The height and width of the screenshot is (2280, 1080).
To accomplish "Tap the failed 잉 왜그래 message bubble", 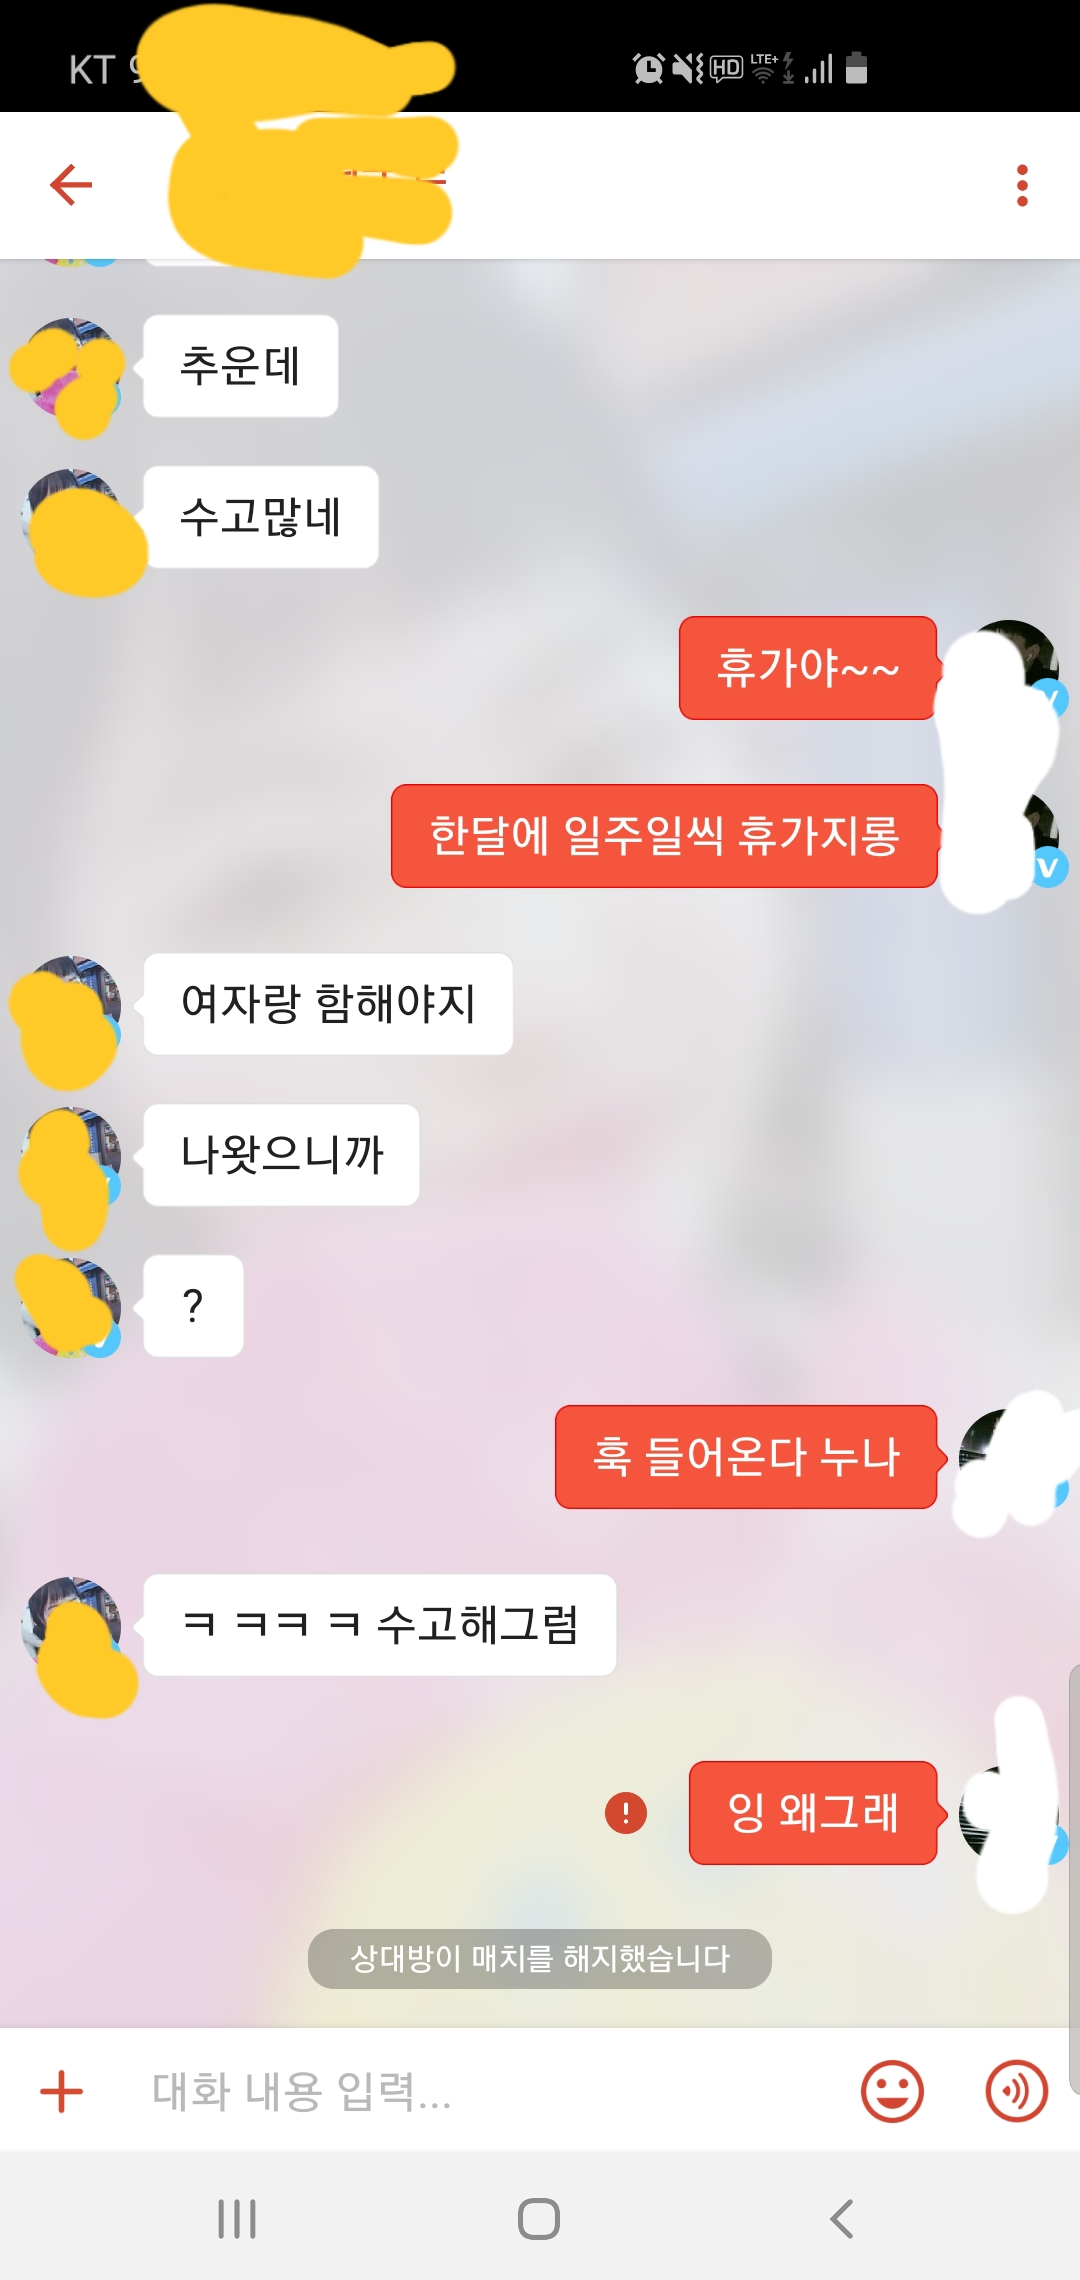I will tap(813, 1813).
